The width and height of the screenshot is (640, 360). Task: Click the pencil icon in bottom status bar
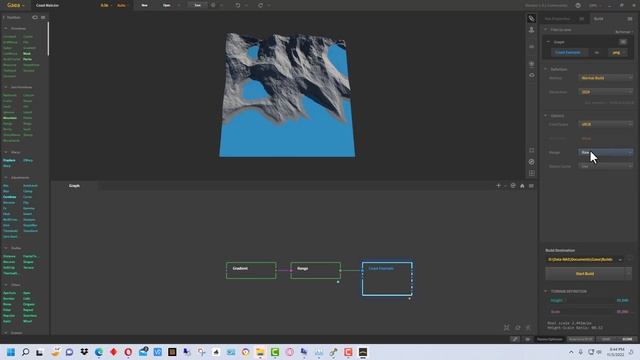pyautogui.click(x=515, y=339)
